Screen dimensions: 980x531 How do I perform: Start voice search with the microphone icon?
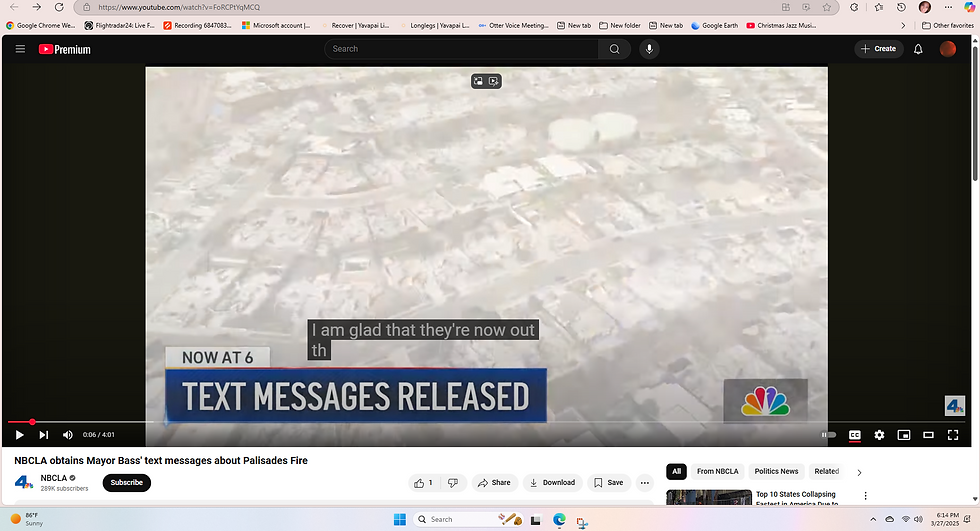tap(649, 49)
